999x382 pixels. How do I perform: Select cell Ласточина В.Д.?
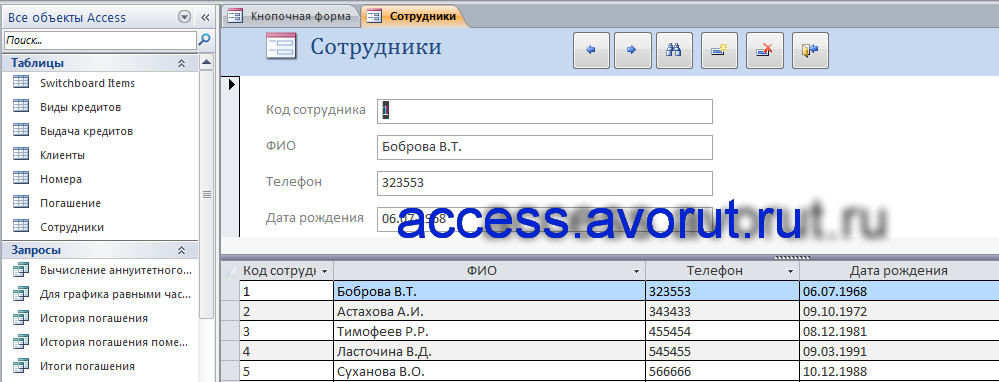point(489,352)
